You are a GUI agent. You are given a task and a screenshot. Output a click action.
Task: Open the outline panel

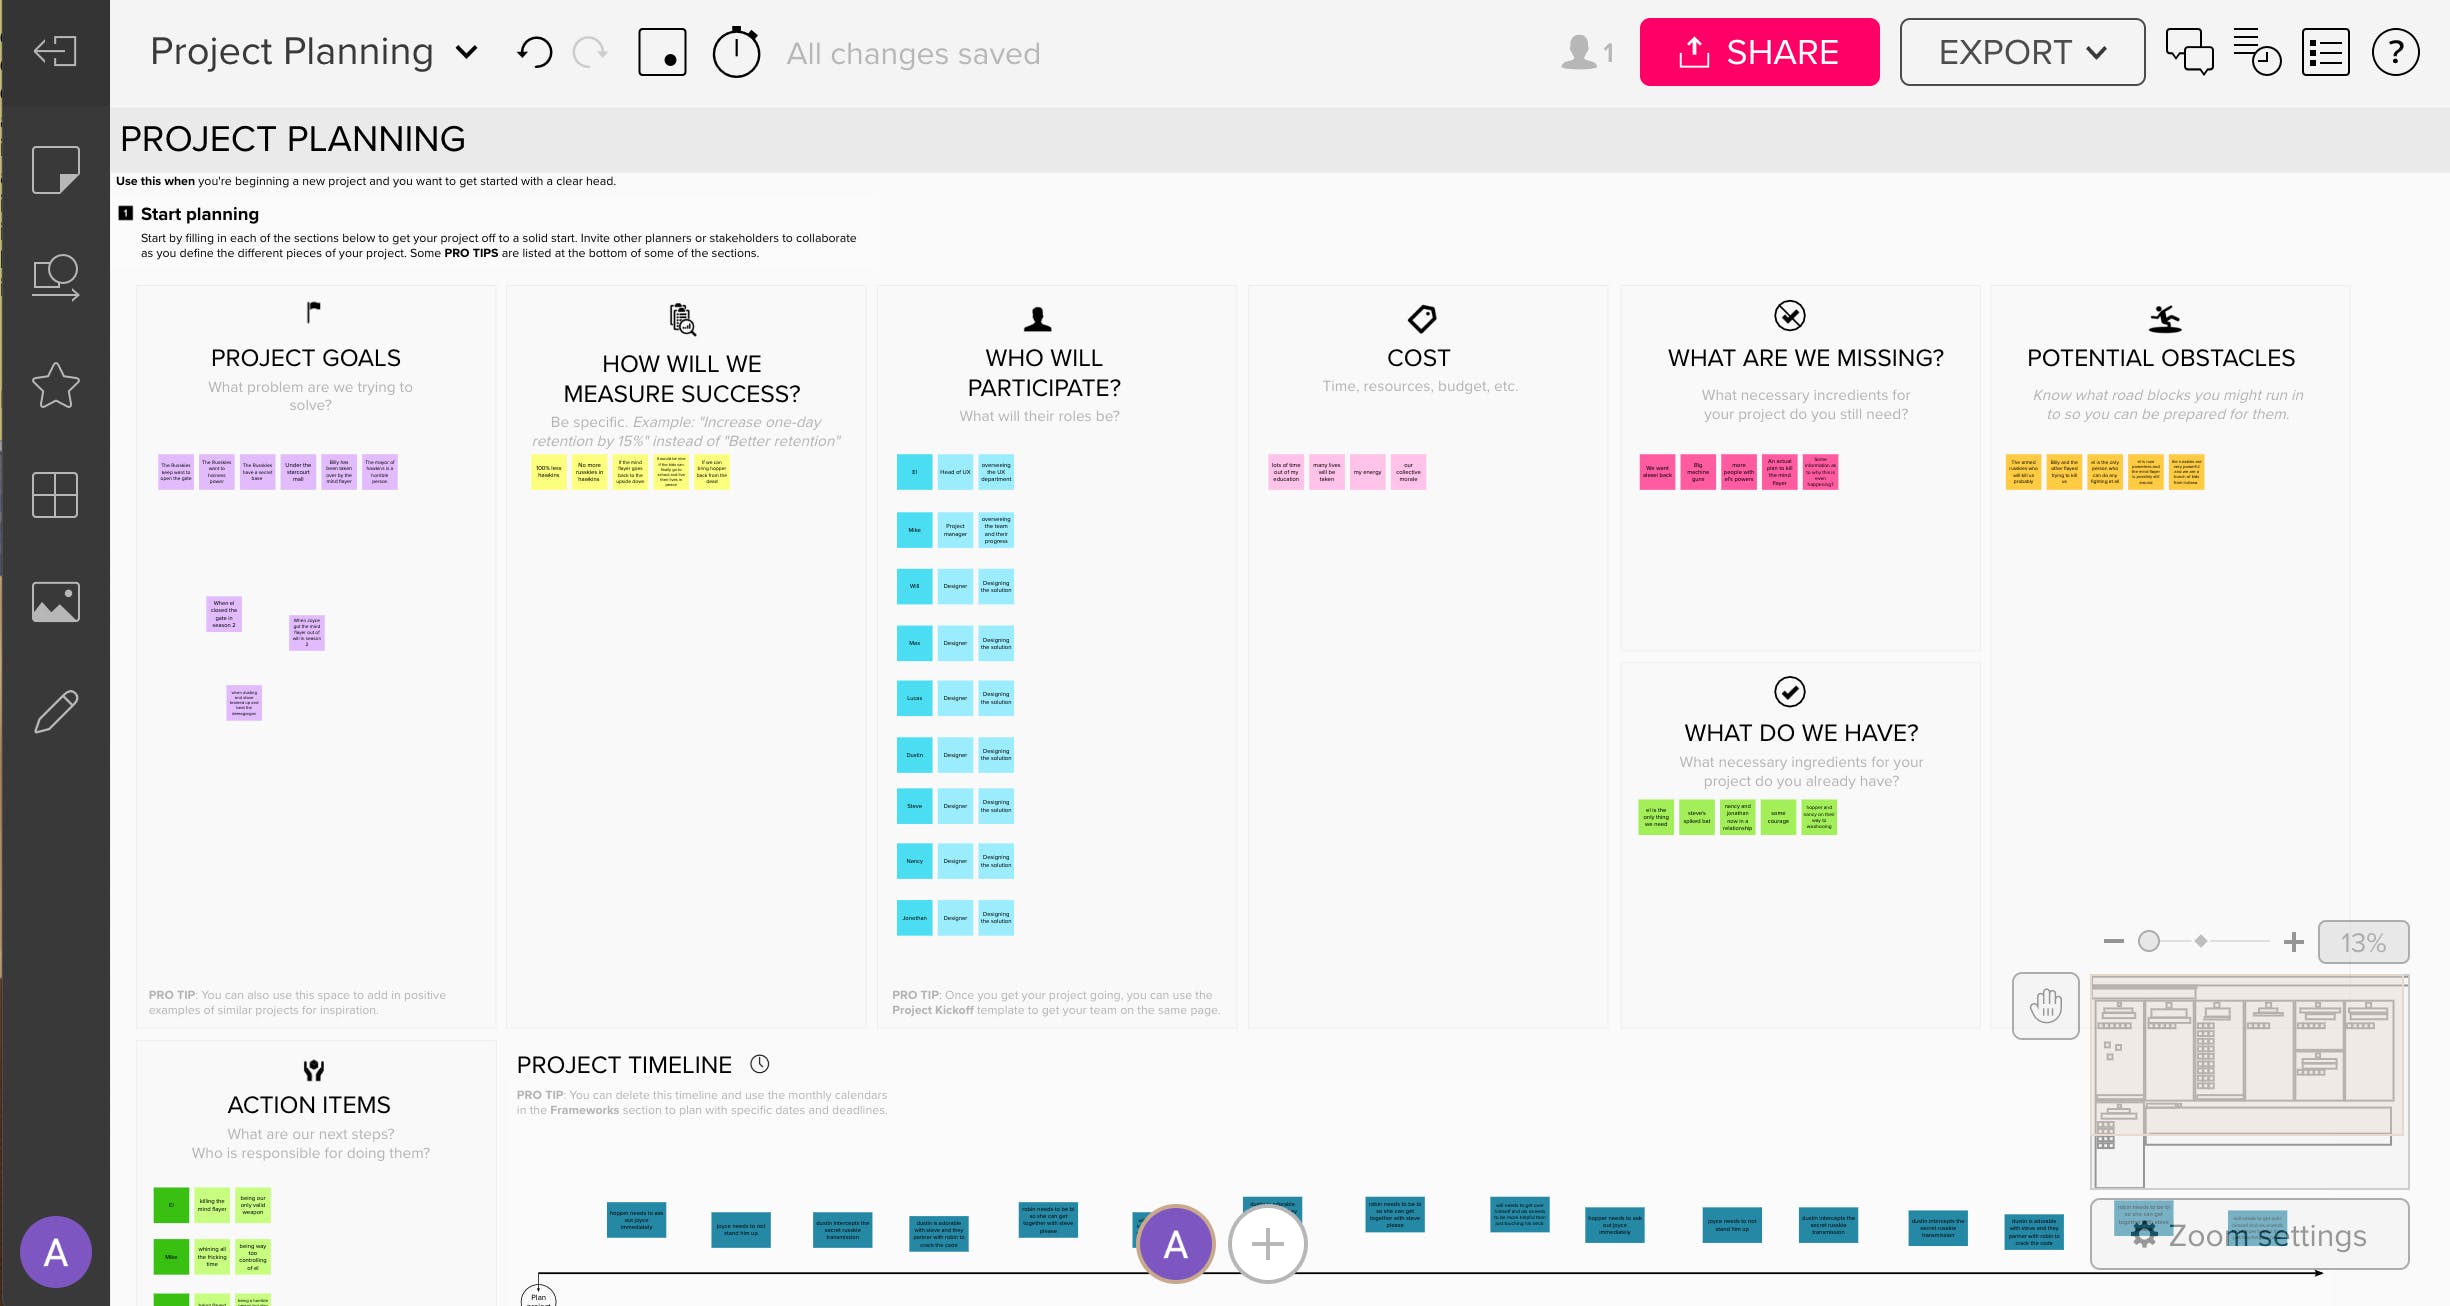(2325, 53)
